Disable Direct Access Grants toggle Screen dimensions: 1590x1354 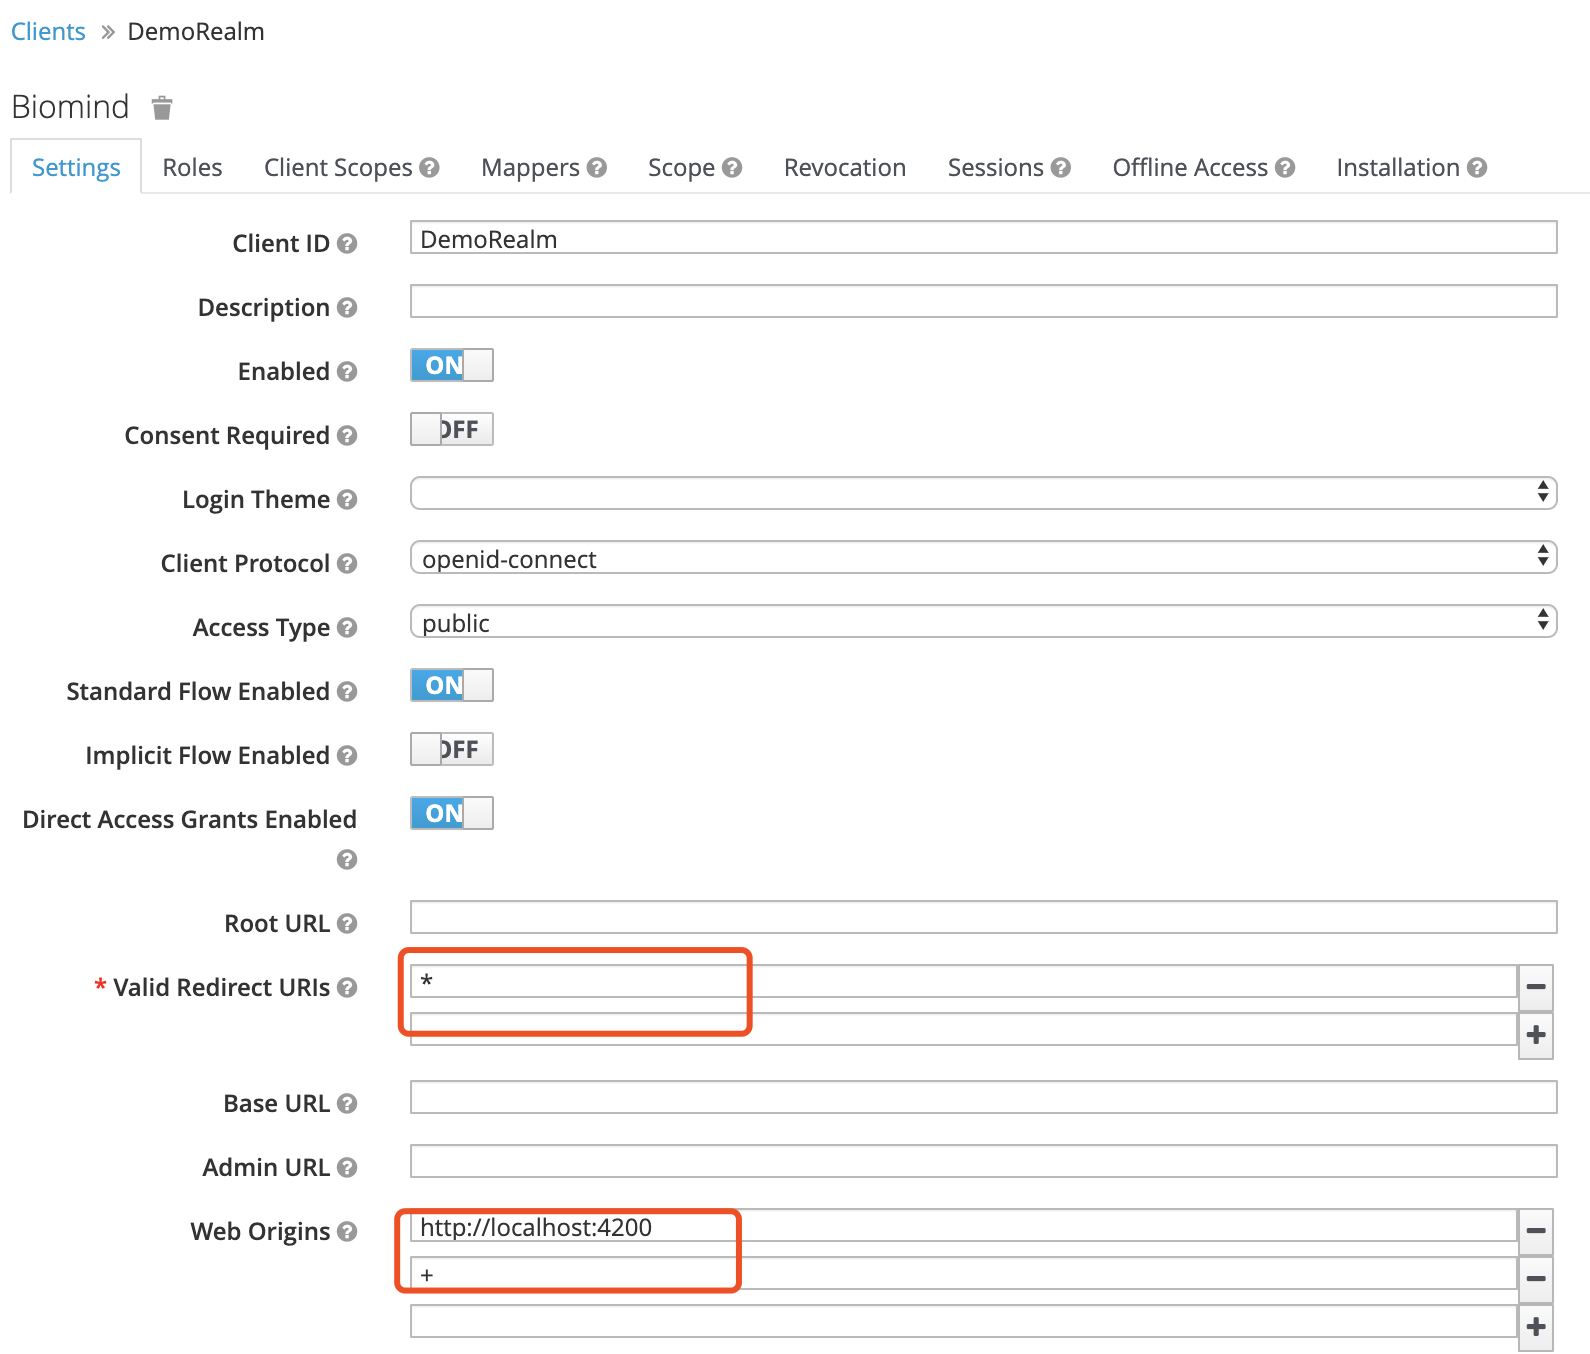(x=452, y=814)
